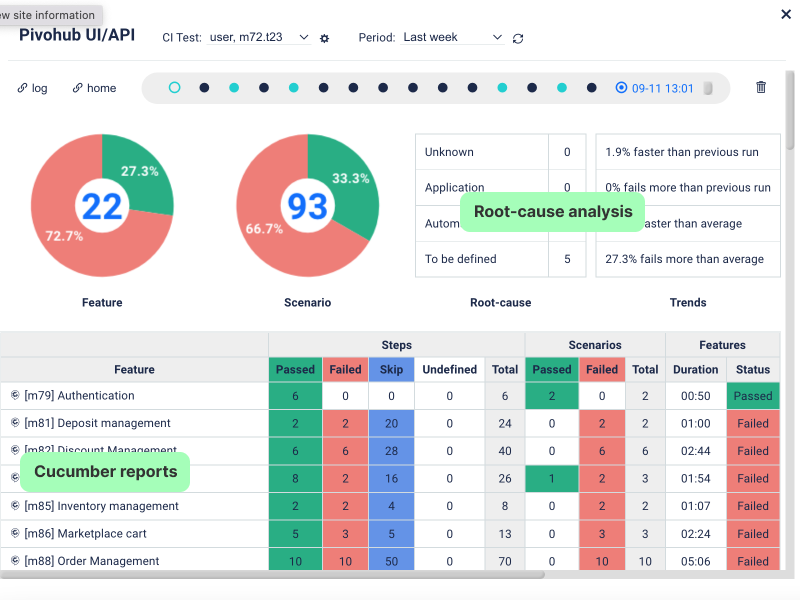The image size is (800, 600).
Task: Click the Cucumber reports highlight
Action: [104, 471]
